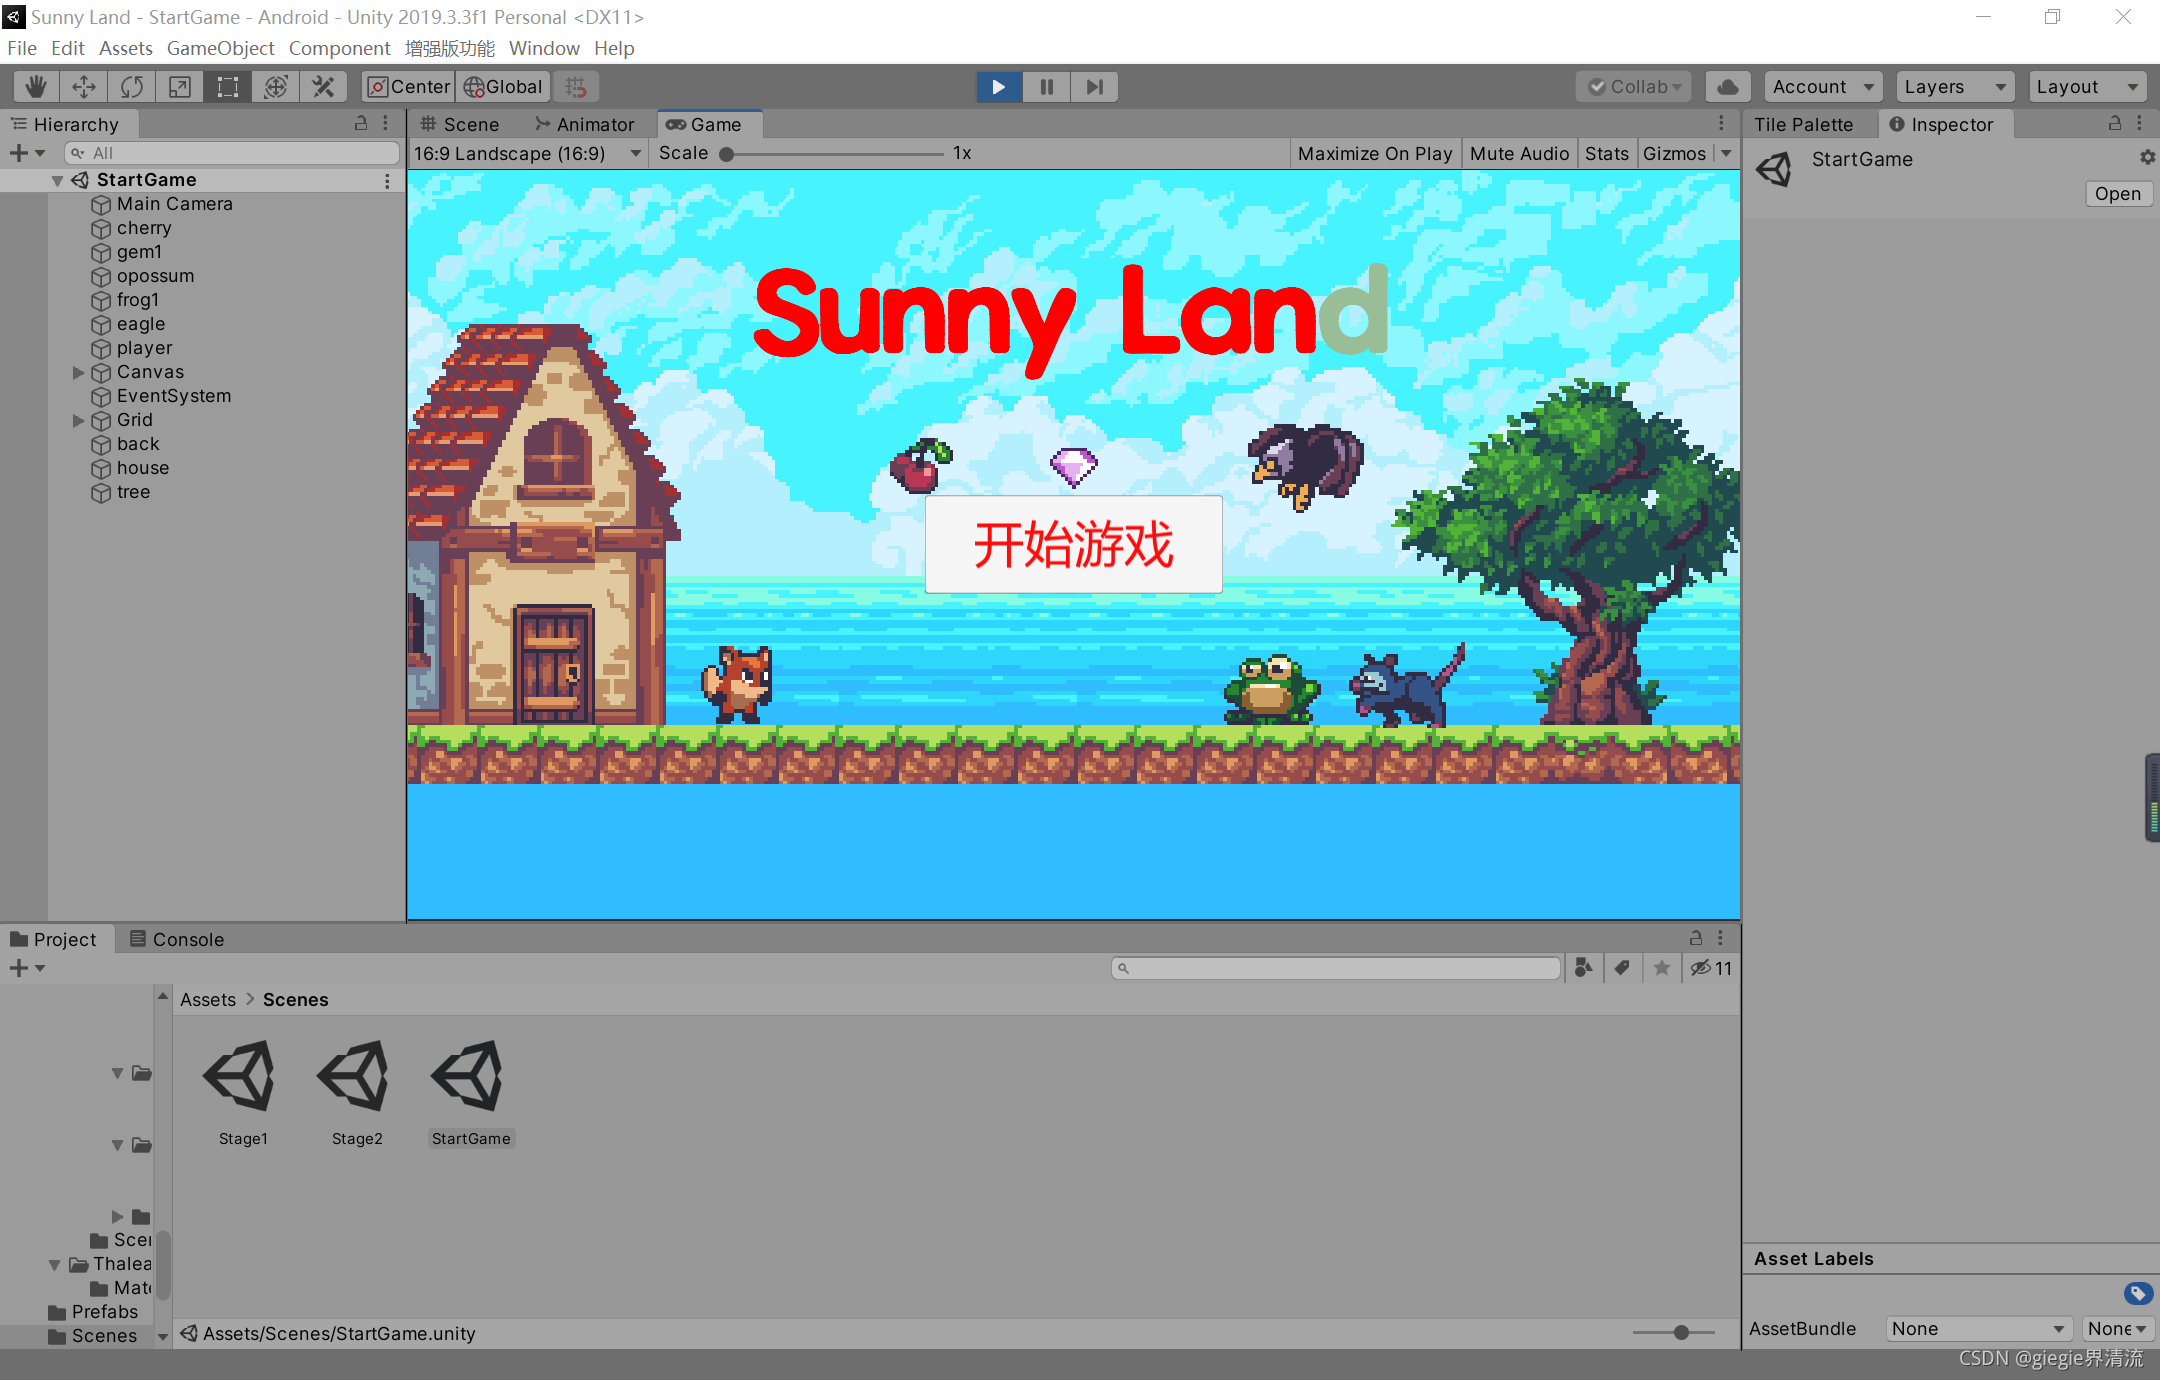Image resolution: width=2160 pixels, height=1380 pixels.
Task: Open favorites star in Project toolbar
Action: point(1661,968)
